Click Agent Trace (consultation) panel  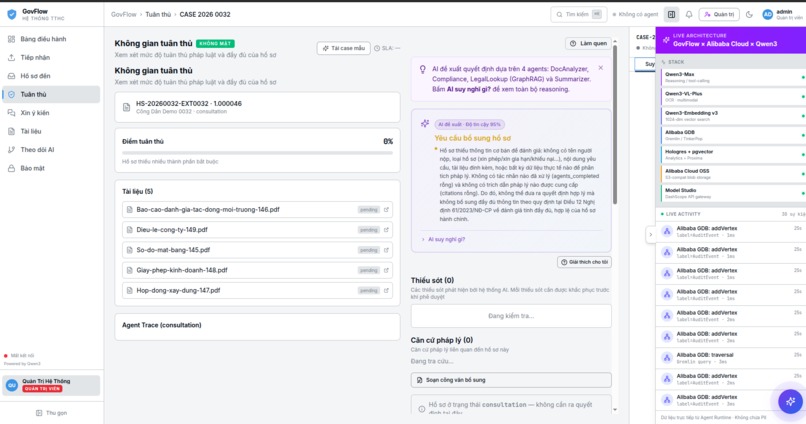coord(257,327)
